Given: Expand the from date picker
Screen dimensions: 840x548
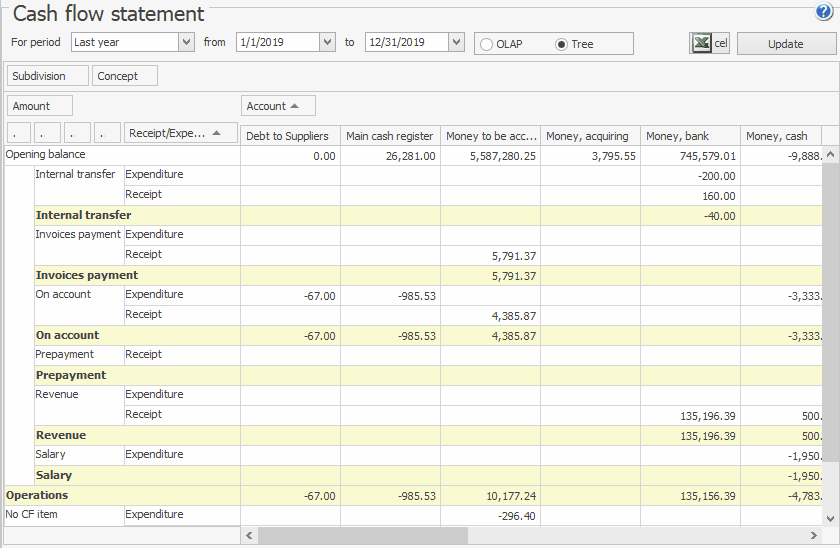Looking at the screenshot, I should [x=327, y=42].
